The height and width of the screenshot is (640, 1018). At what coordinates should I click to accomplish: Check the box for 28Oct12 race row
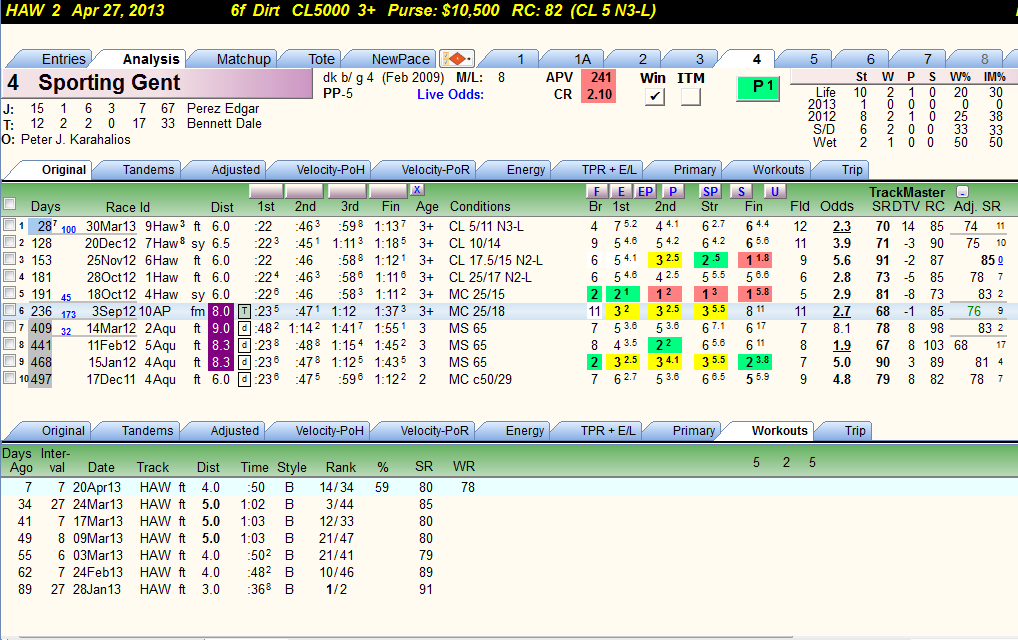10,276
